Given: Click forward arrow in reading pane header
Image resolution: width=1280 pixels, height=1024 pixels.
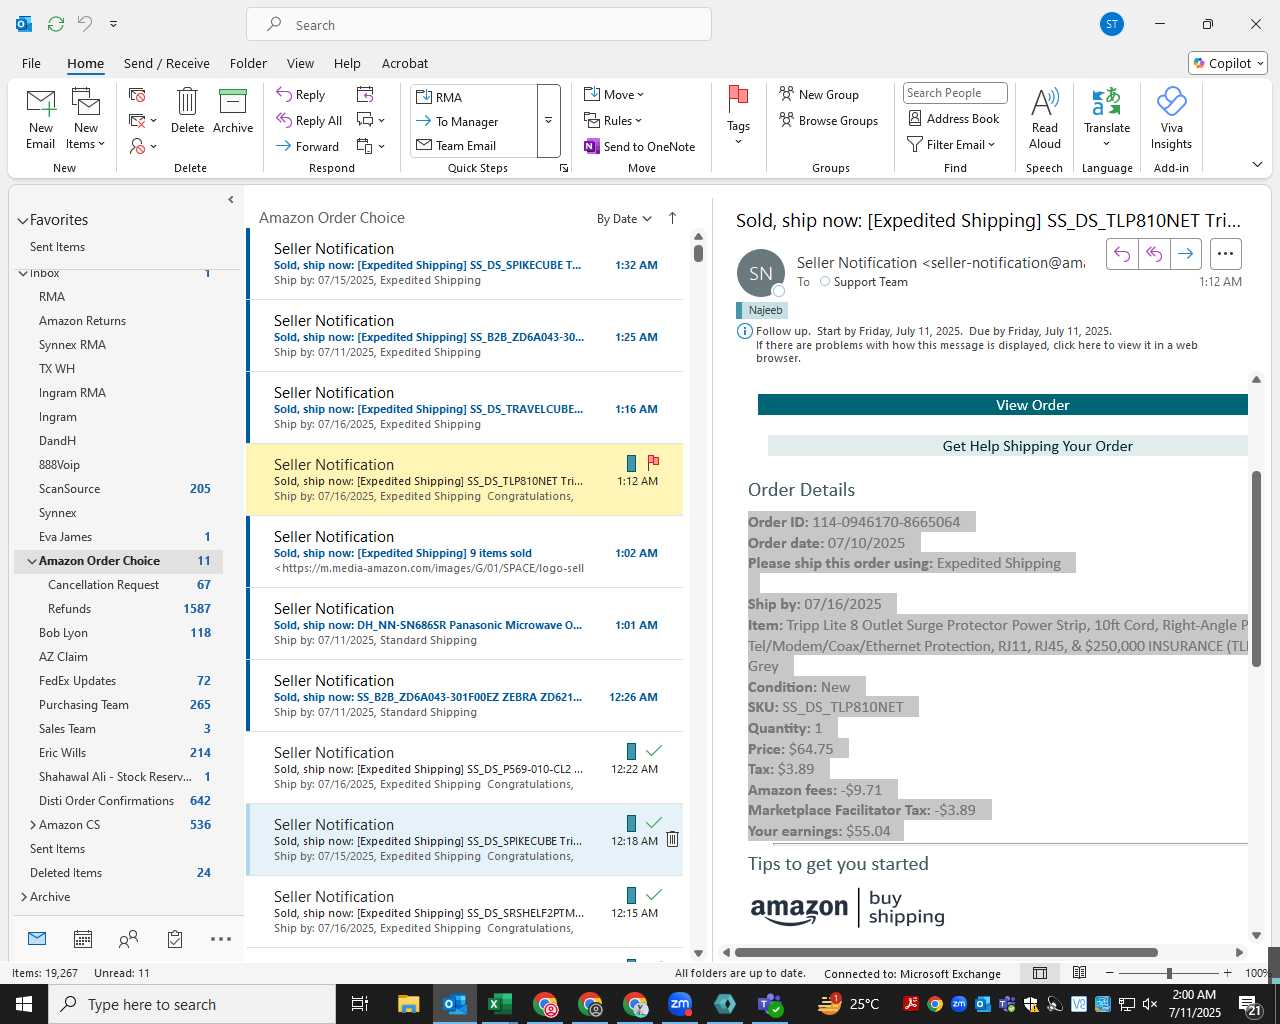Looking at the screenshot, I should [x=1185, y=254].
